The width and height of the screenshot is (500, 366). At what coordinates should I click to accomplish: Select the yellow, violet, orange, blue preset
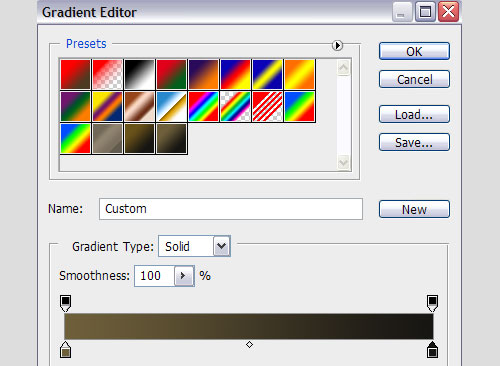(107, 106)
